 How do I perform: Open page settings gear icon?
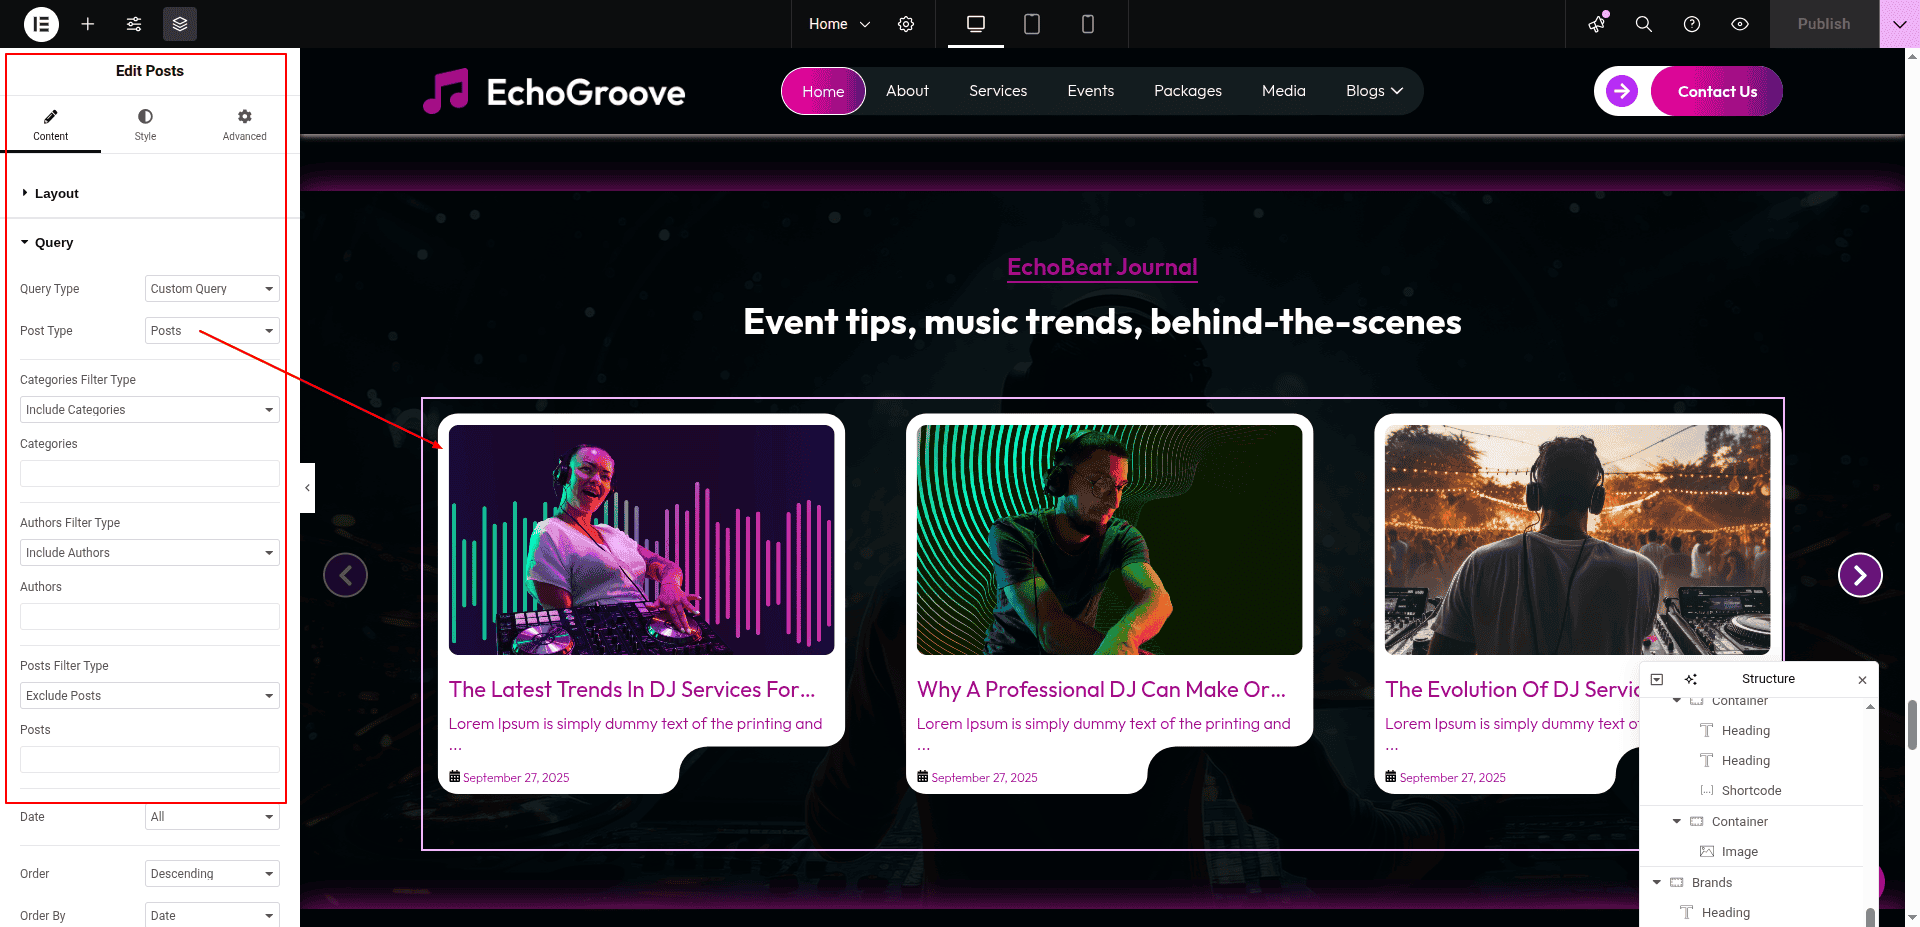[x=906, y=24]
